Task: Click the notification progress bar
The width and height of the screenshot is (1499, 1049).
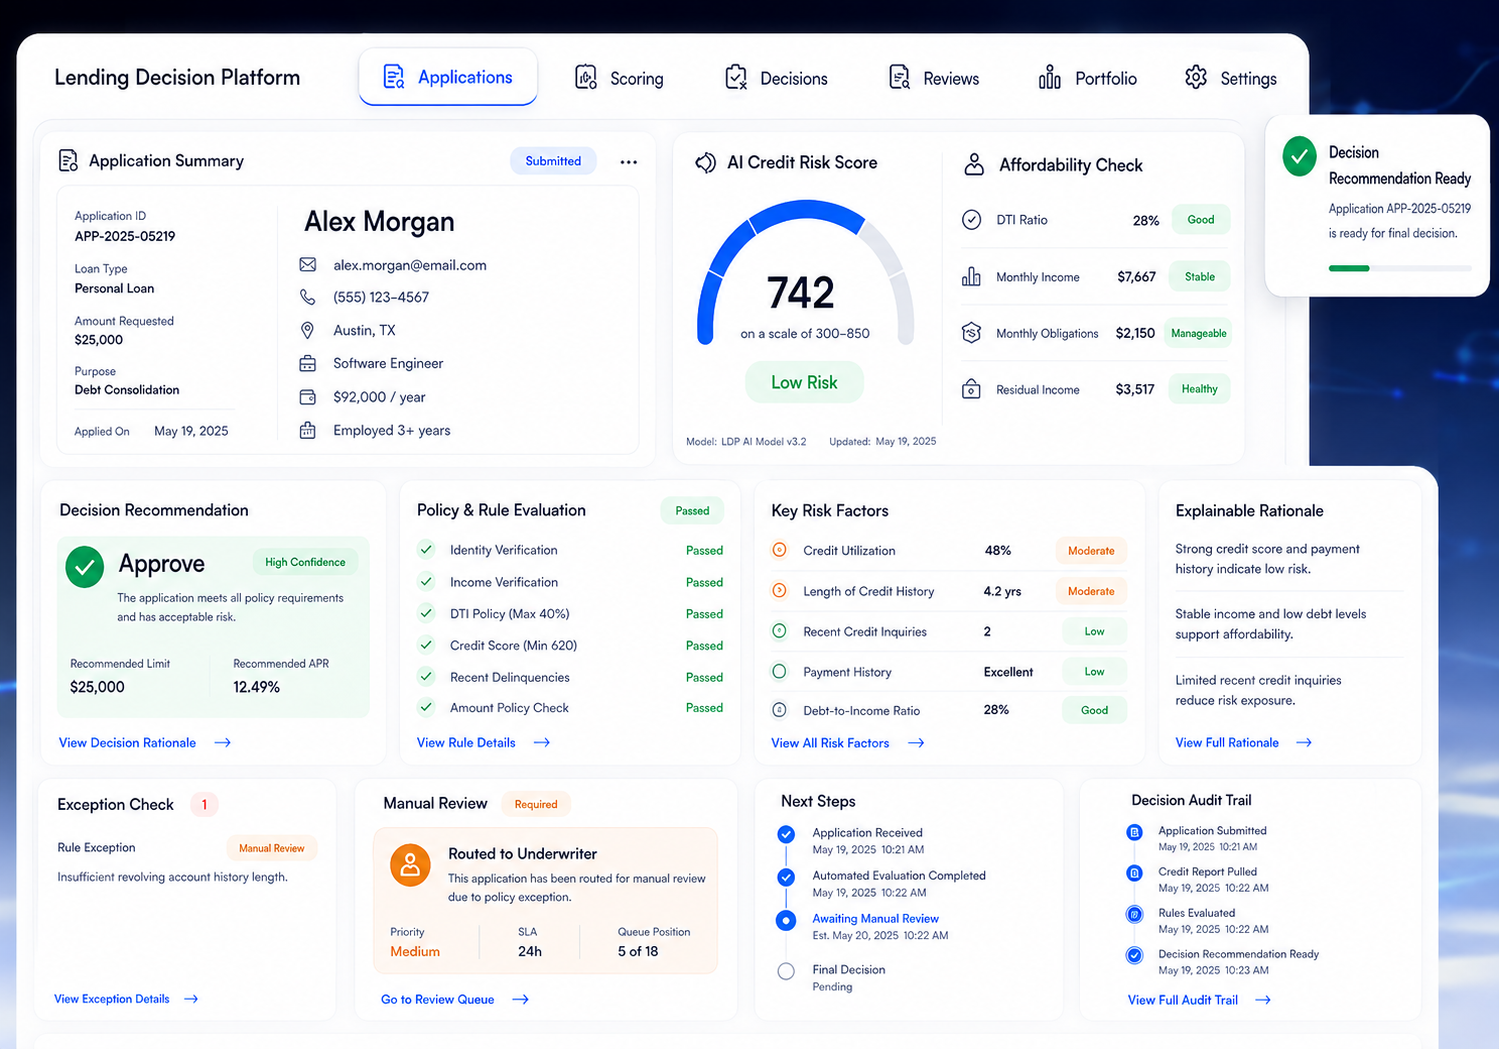Action: [x=1400, y=268]
